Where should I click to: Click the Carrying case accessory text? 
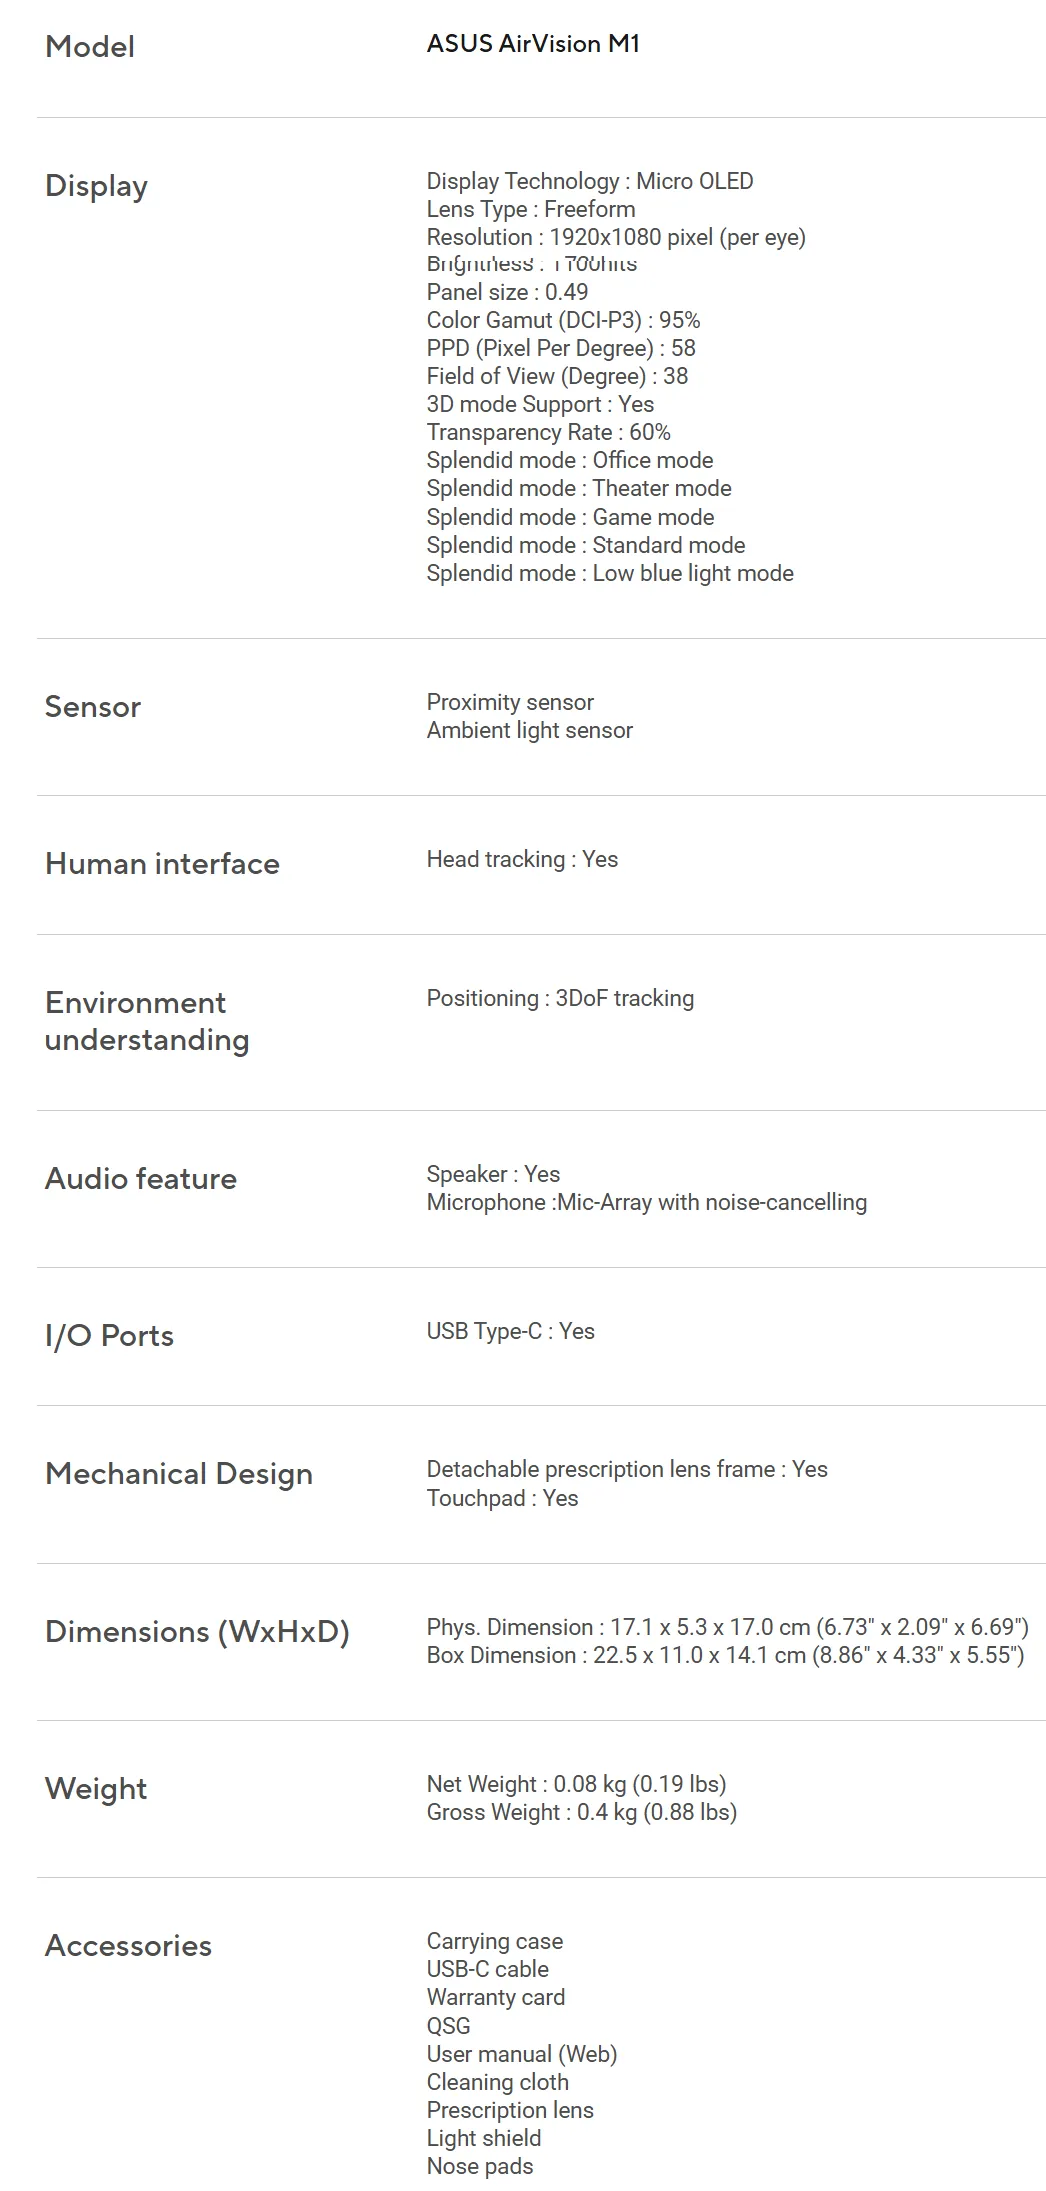coord(494,1941)
